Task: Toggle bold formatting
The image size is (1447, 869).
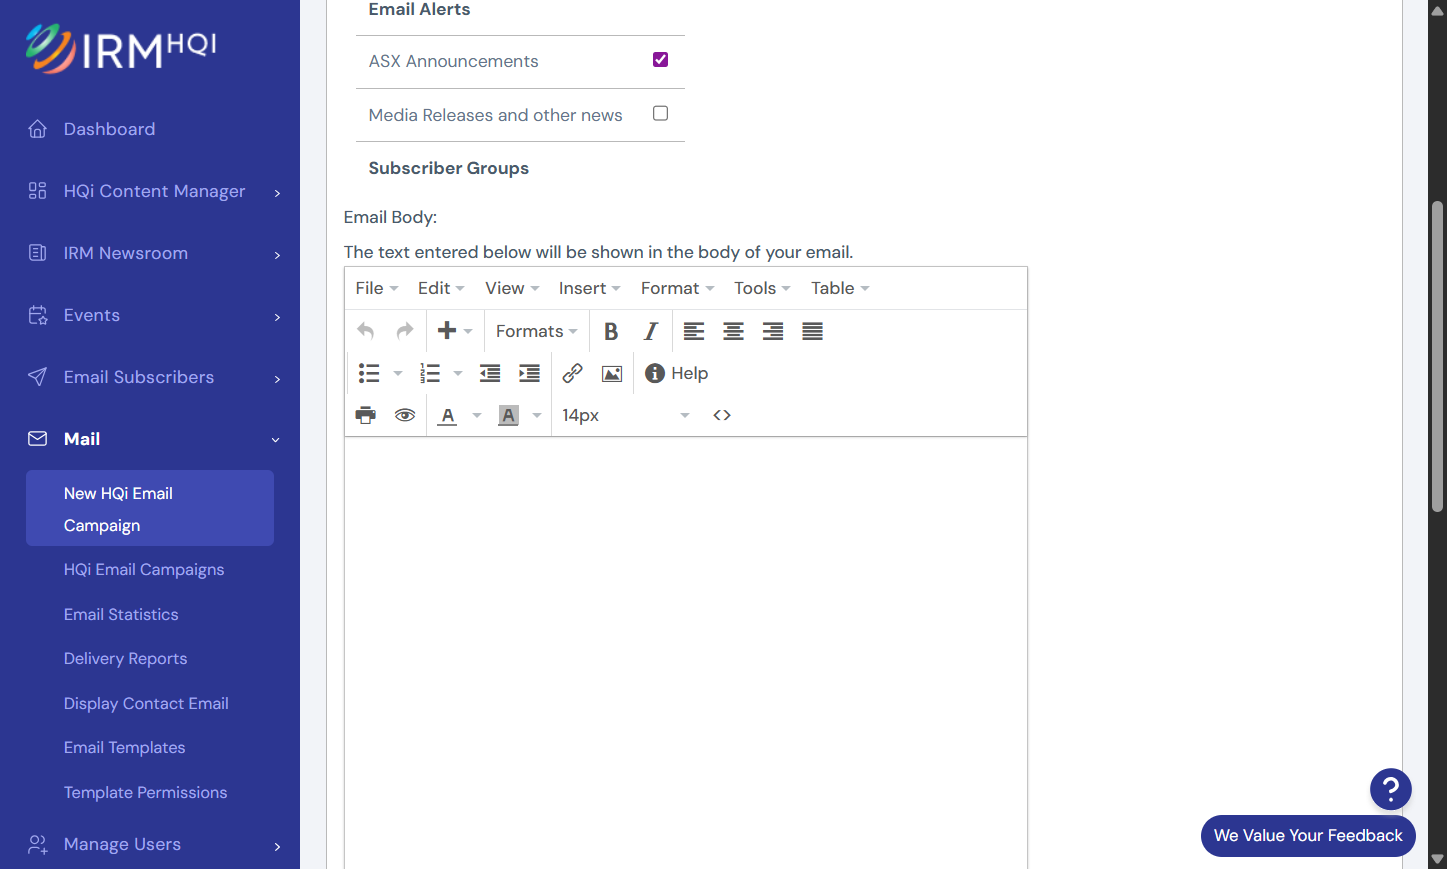Action: [x=611, y=331]
